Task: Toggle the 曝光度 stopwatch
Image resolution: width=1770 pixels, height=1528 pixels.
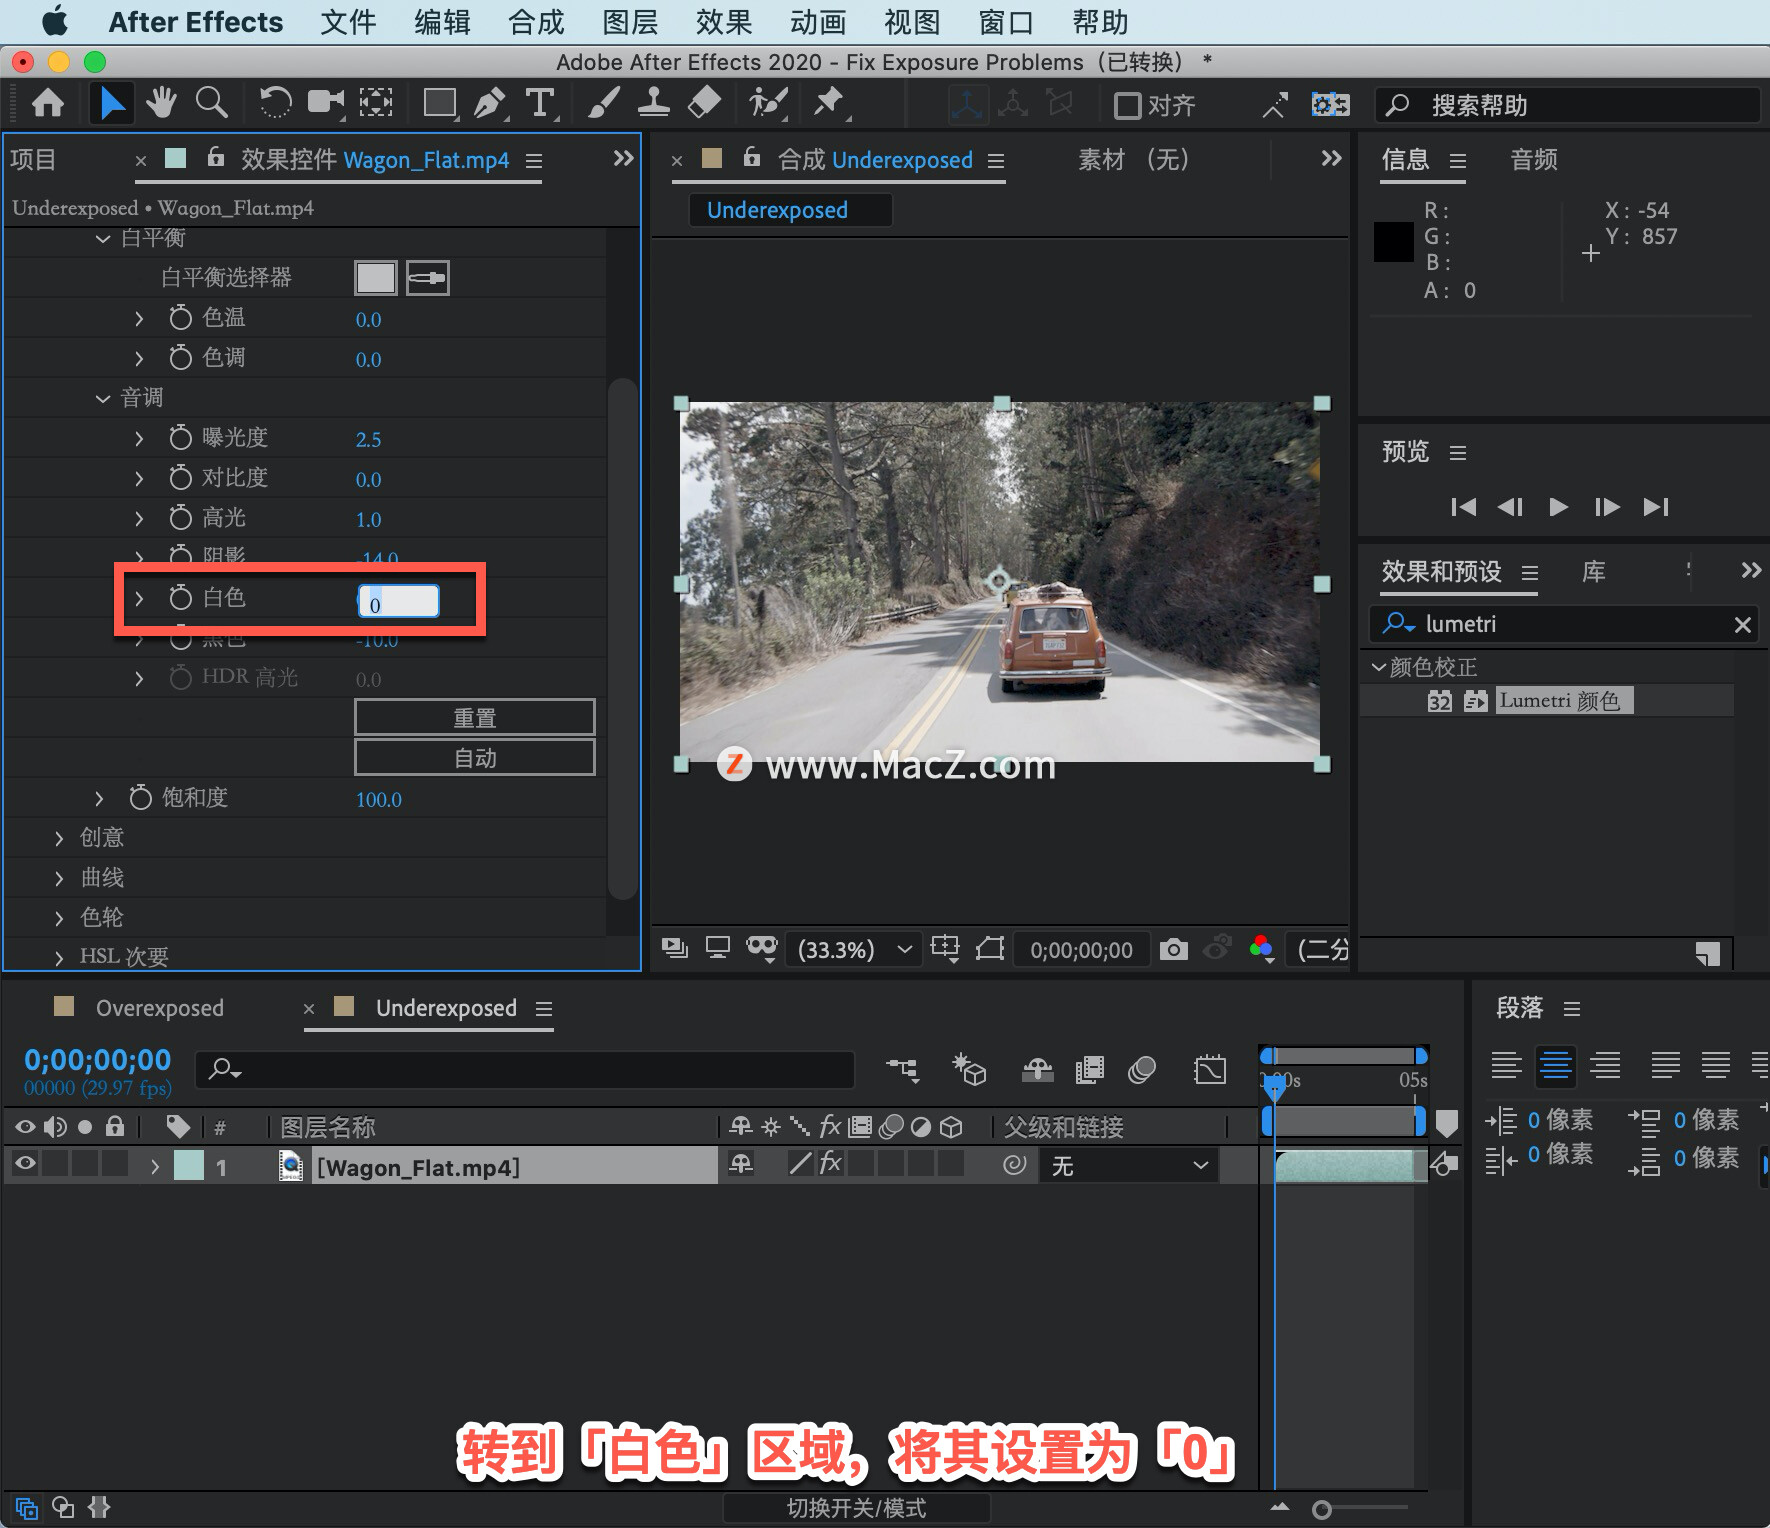Action: click(180, 438)
